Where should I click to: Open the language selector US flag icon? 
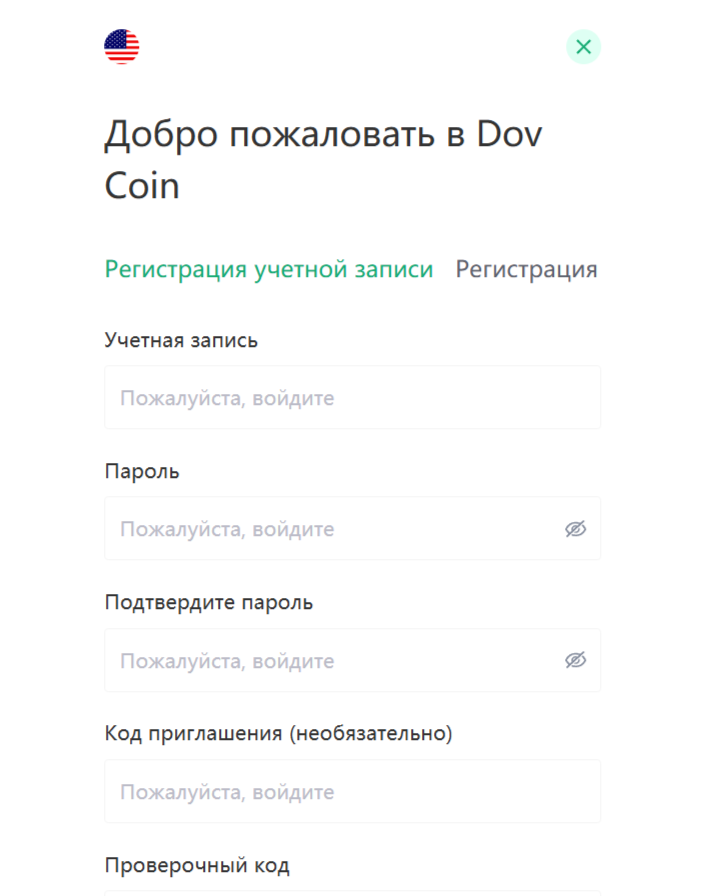pyautogui.click(x=122, y=47)
